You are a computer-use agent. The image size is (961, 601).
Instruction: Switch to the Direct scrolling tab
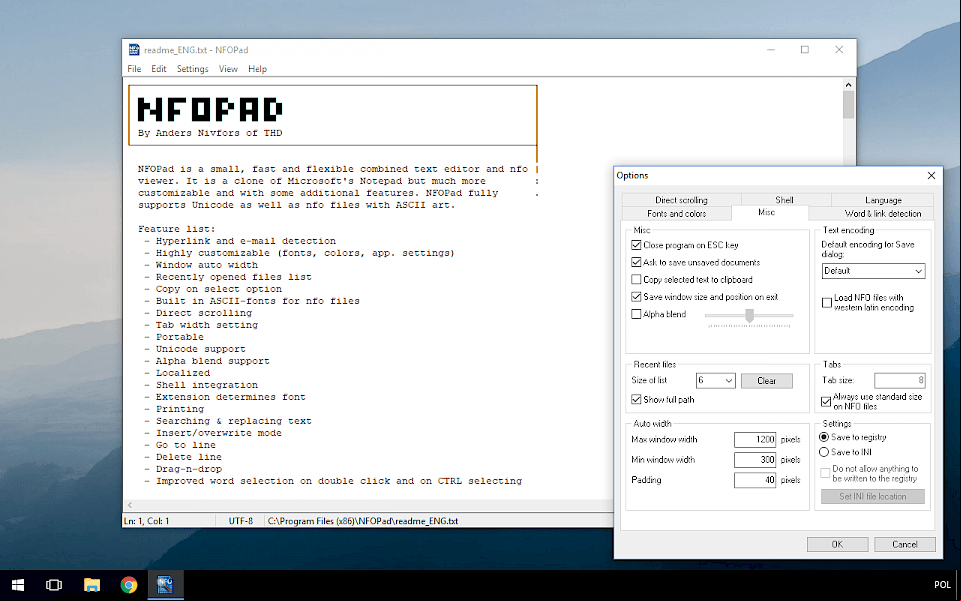681,200
